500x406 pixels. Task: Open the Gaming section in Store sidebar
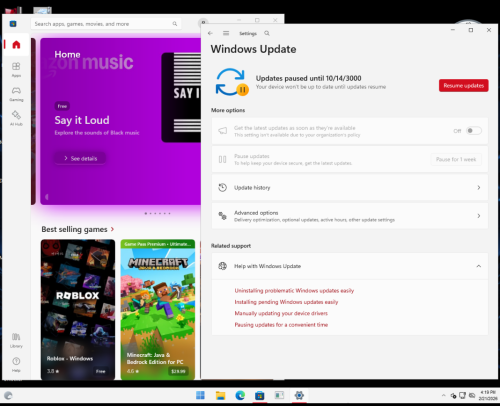pyautogui.click(x=16, y=94)
